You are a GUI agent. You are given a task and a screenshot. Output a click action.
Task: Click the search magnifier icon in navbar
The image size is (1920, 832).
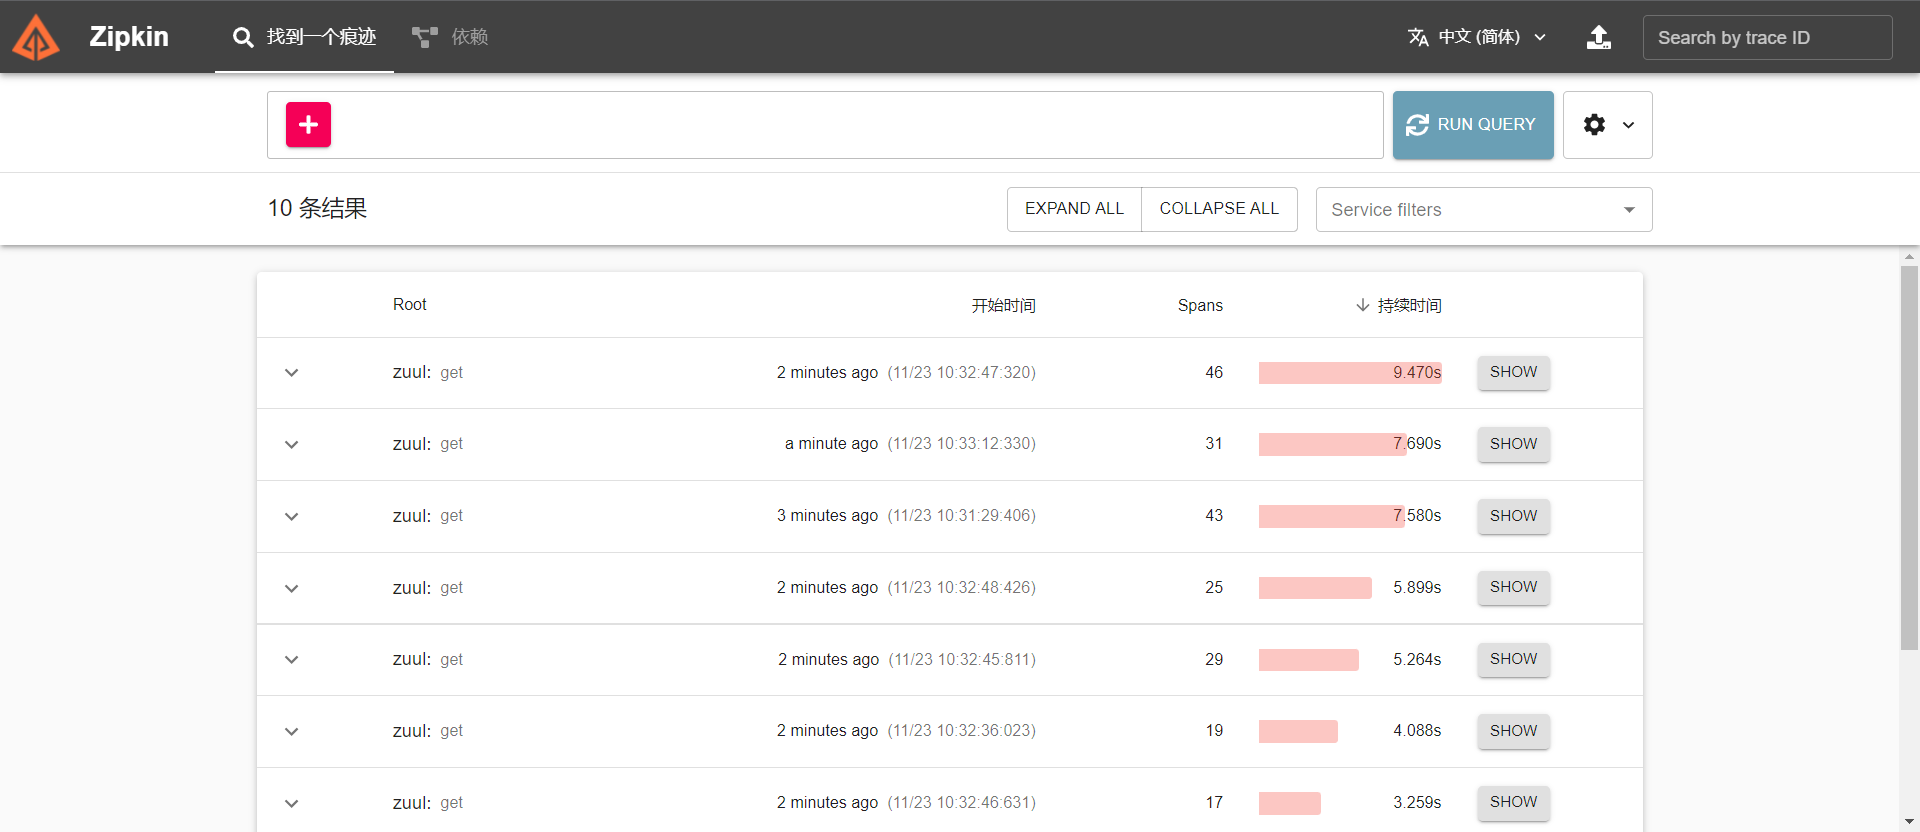point(243,37)
